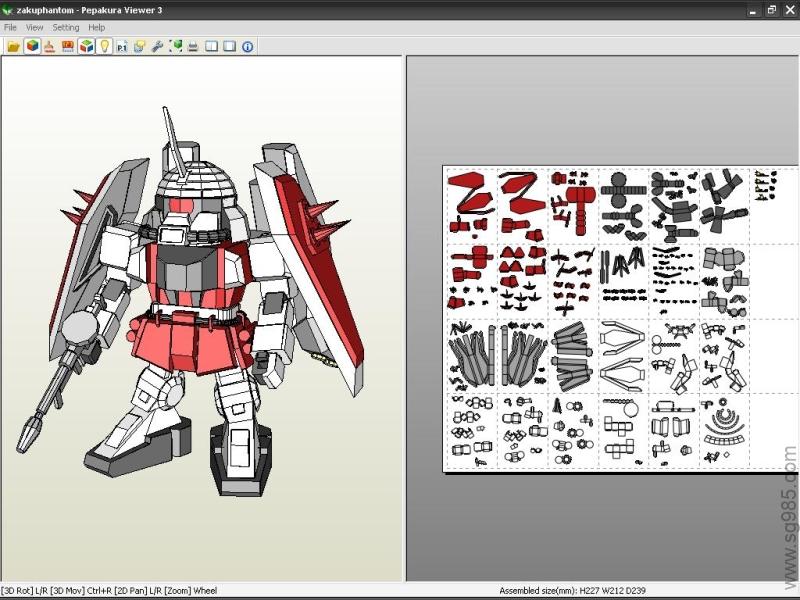Click the Open file folder icon
Screen dimensions: 800x600
[13, 46]
